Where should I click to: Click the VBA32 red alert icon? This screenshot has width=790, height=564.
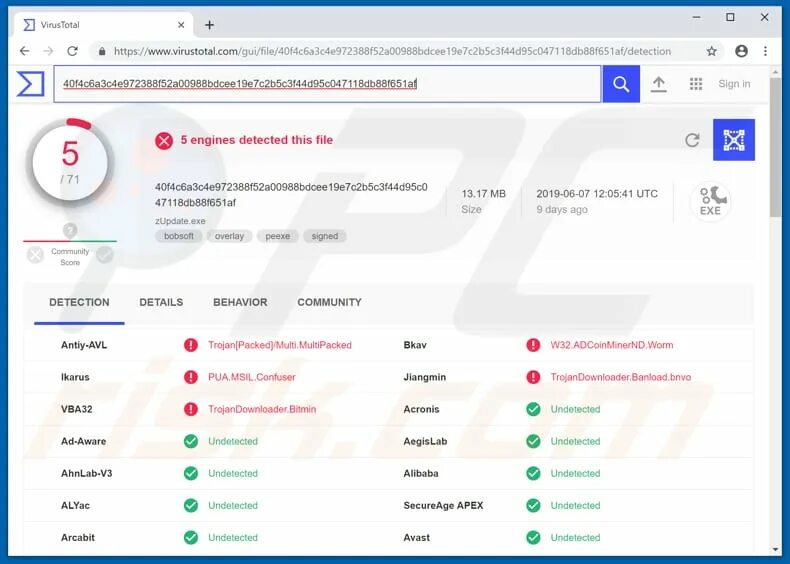[190, 409]
